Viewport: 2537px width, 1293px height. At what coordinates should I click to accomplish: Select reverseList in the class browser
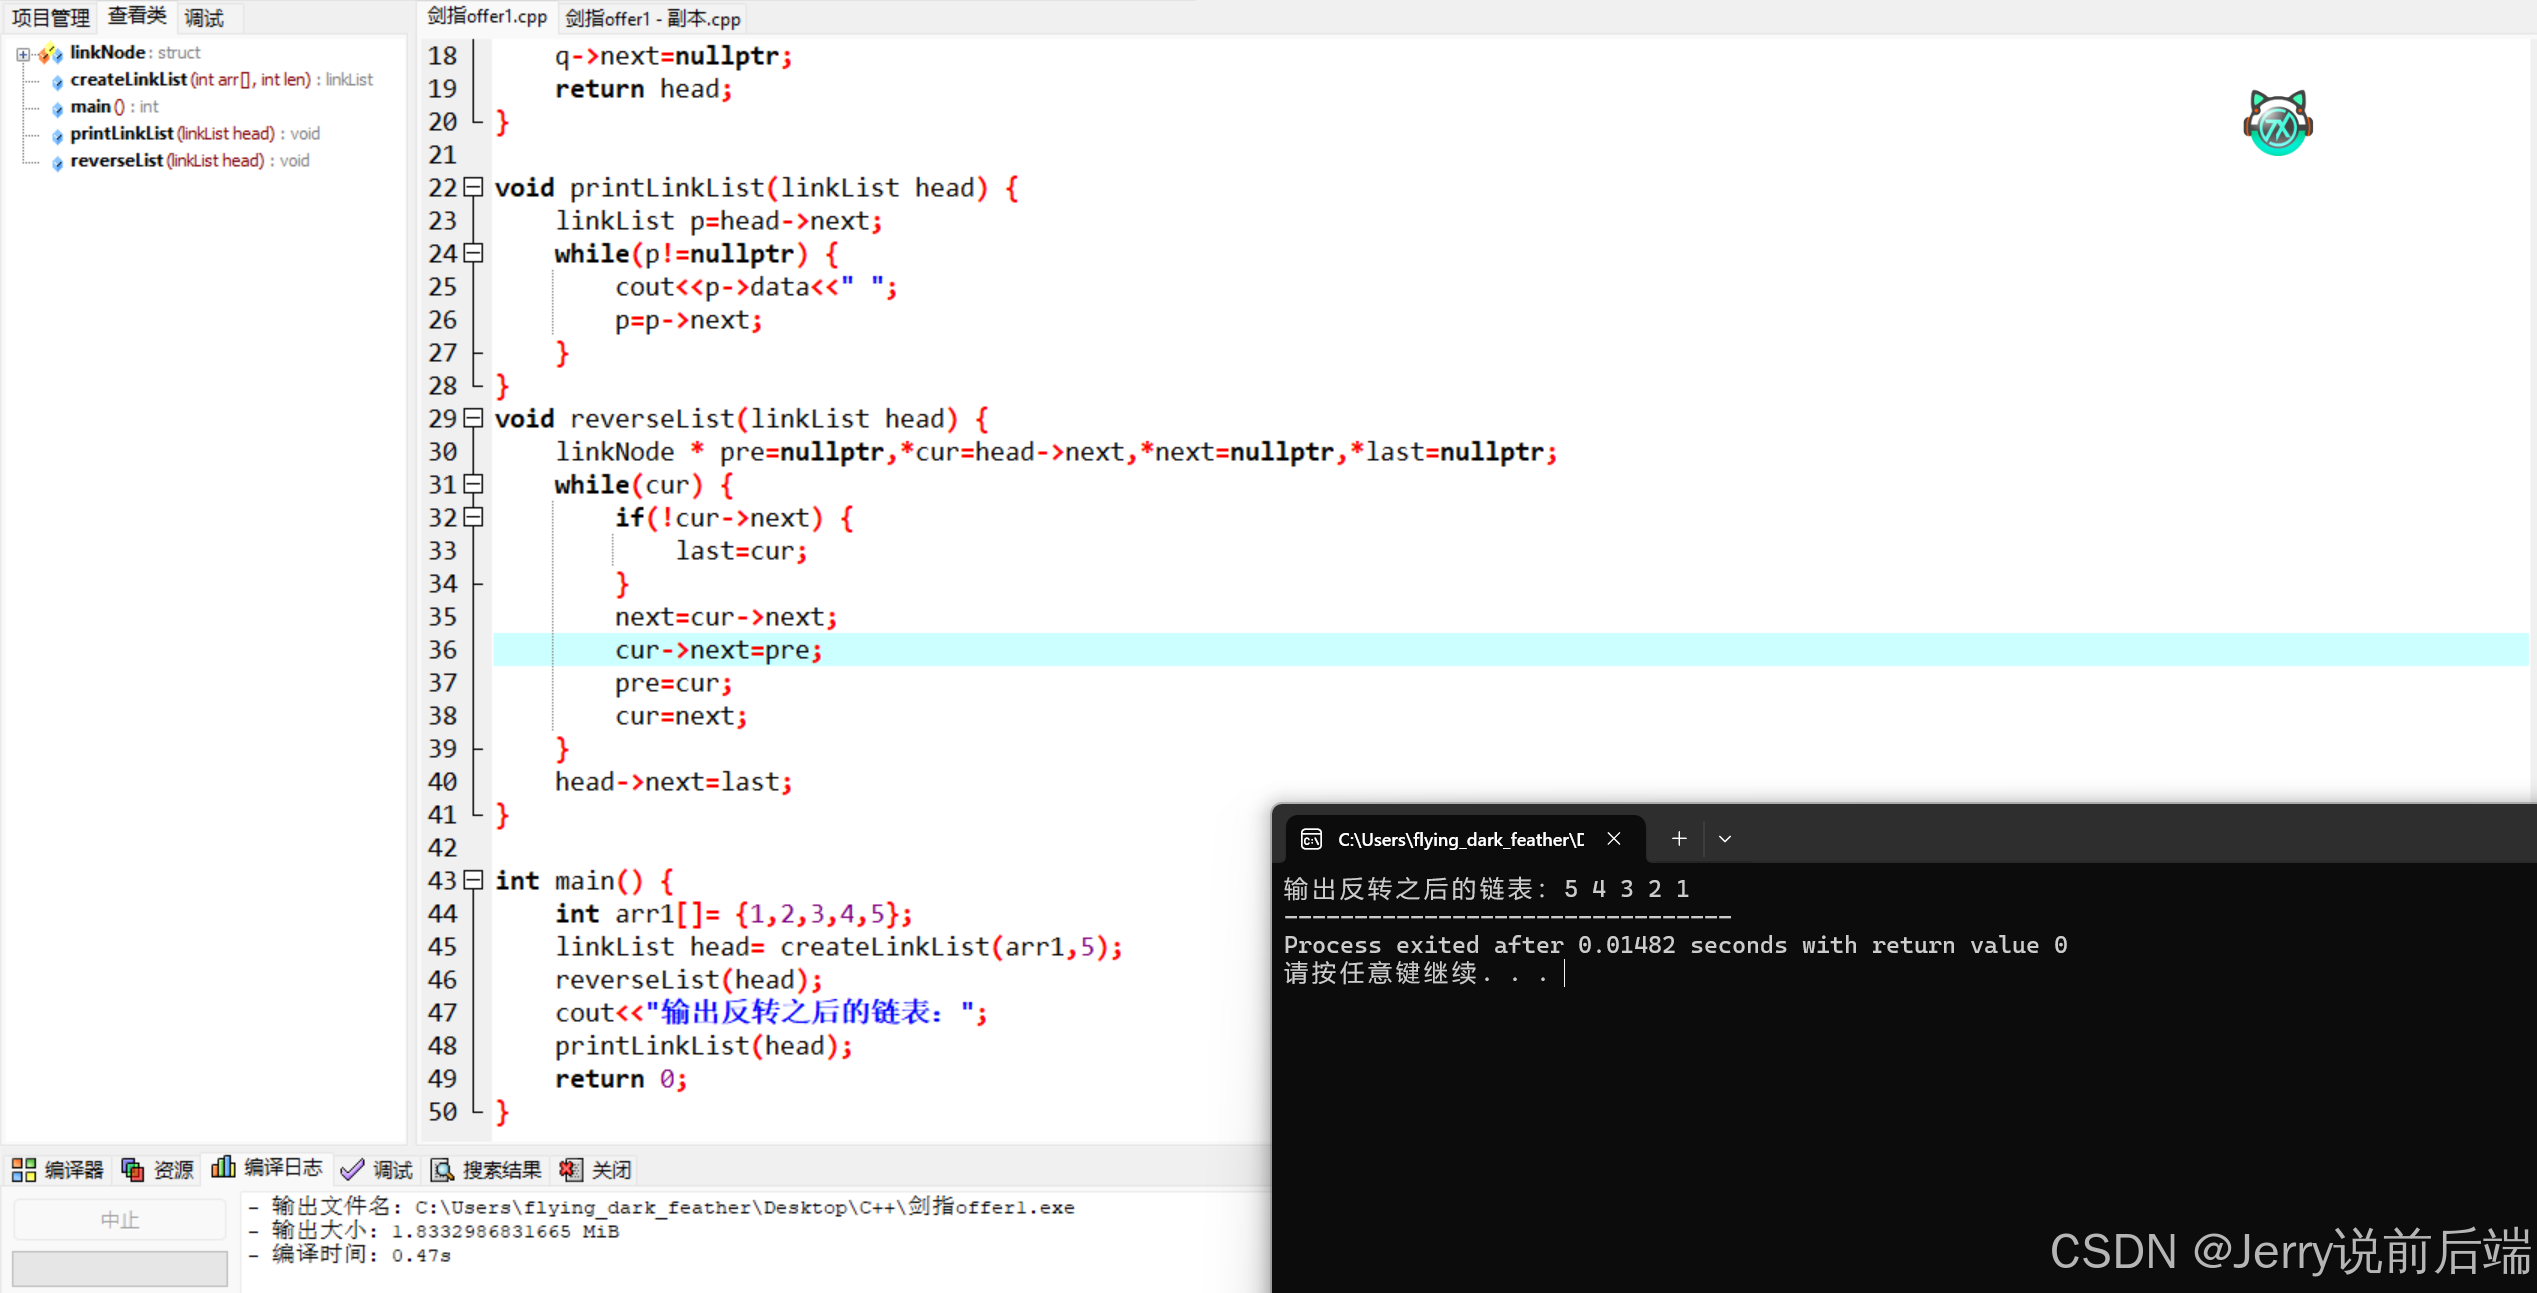pos(116,160)
